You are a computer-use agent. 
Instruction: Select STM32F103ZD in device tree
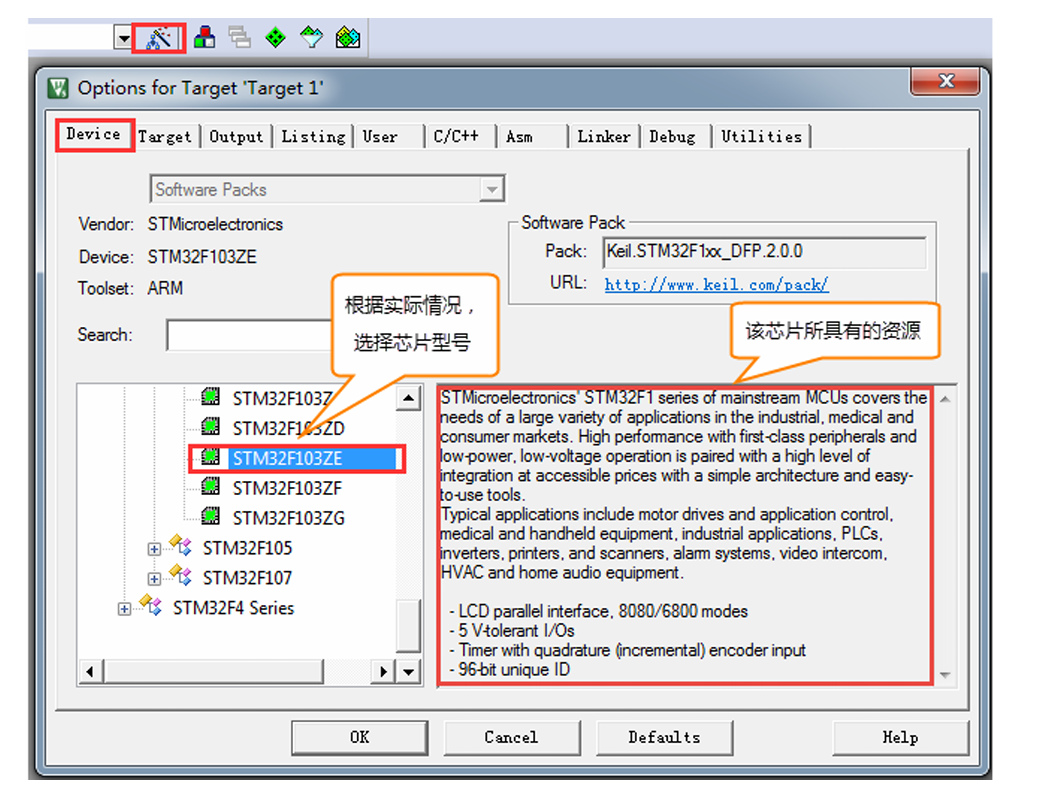click(x=289, y=428)
